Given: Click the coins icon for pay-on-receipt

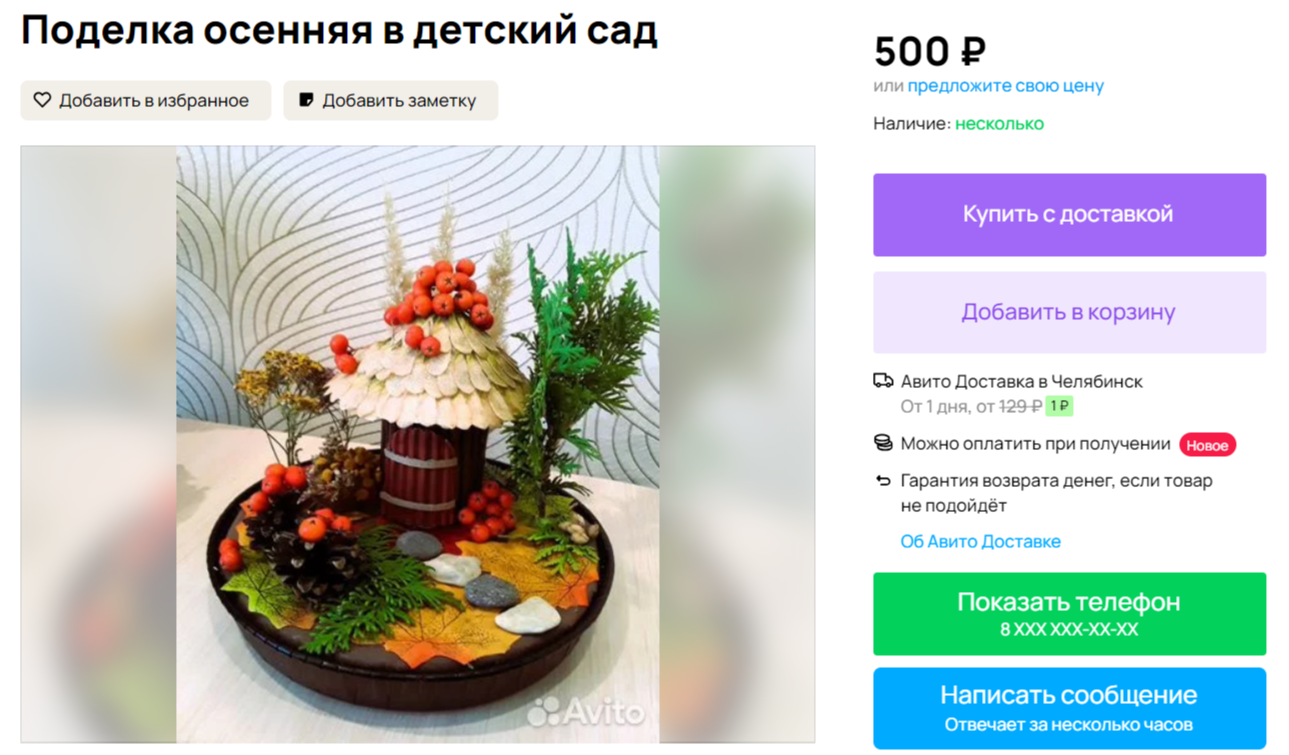Looking at the screenshot, I should coord(883,443).
